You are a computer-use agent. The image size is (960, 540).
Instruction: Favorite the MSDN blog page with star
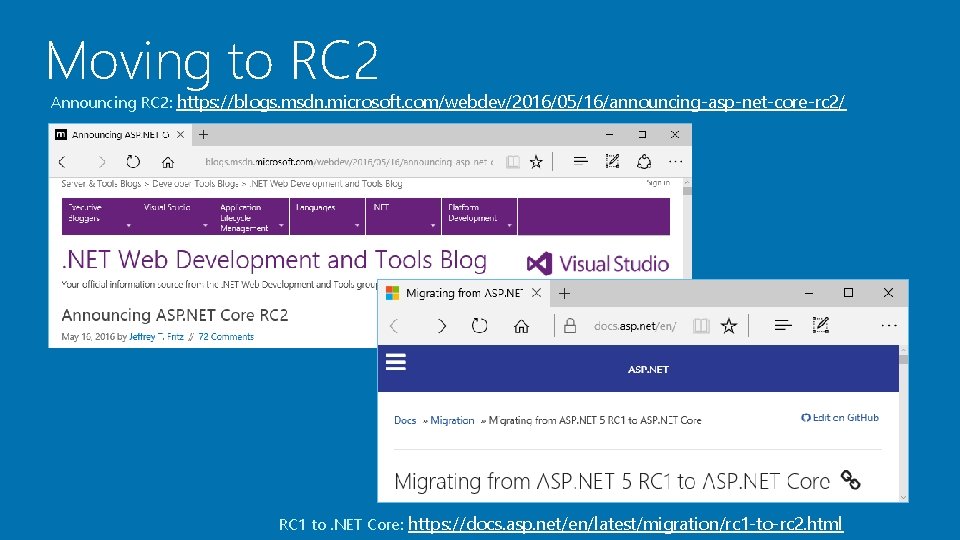536,162
